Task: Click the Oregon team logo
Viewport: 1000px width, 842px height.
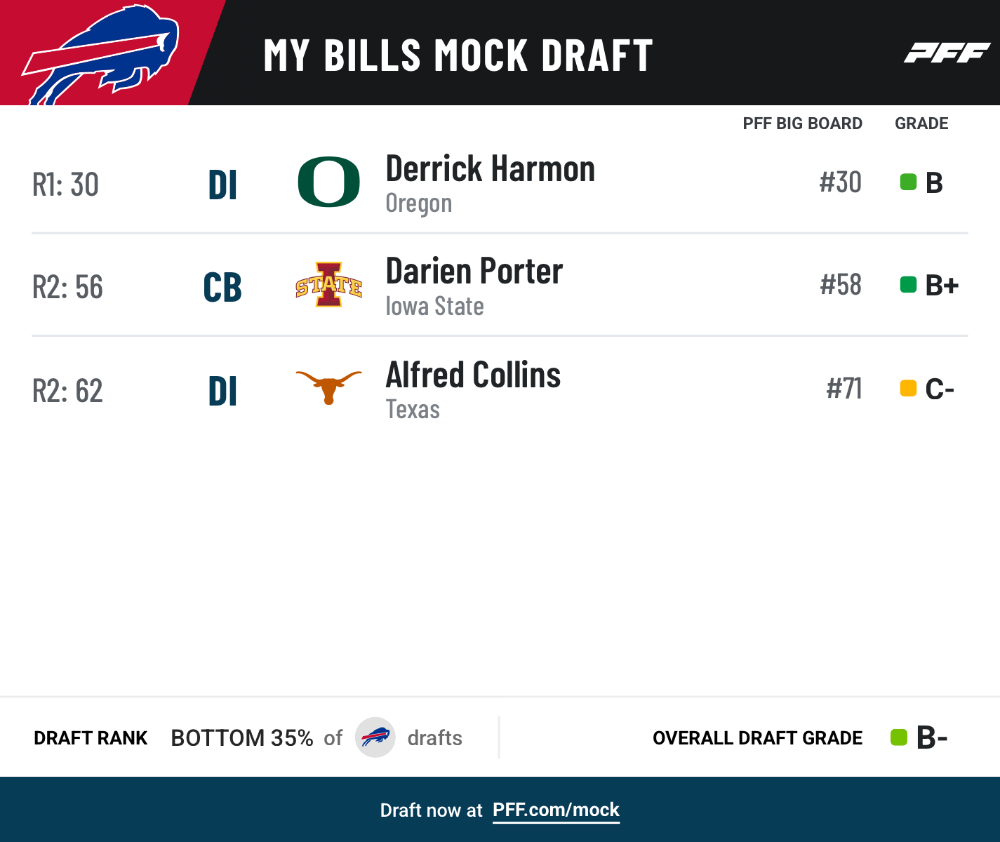Action: pyautogui.click(x=328, y=182)
